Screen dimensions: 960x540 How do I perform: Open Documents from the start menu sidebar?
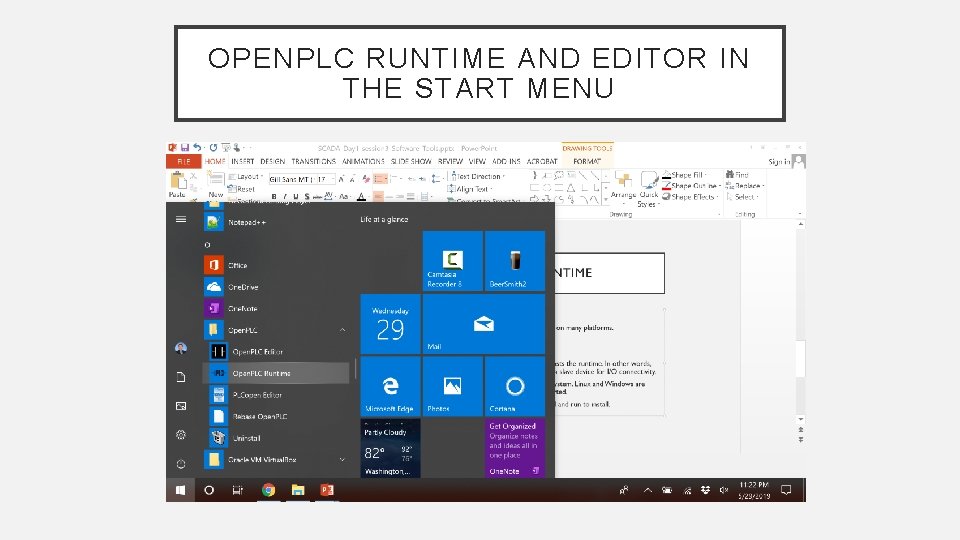tap(181, 377)
